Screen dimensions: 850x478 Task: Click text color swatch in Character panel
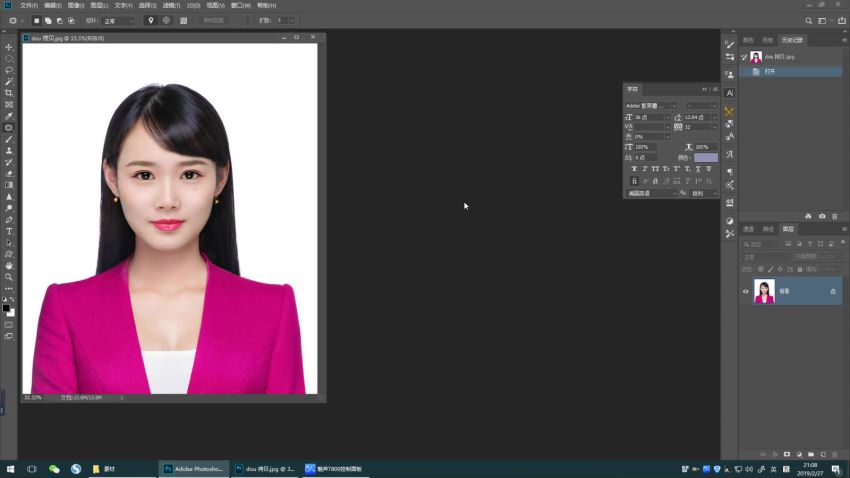coord(706,158)
